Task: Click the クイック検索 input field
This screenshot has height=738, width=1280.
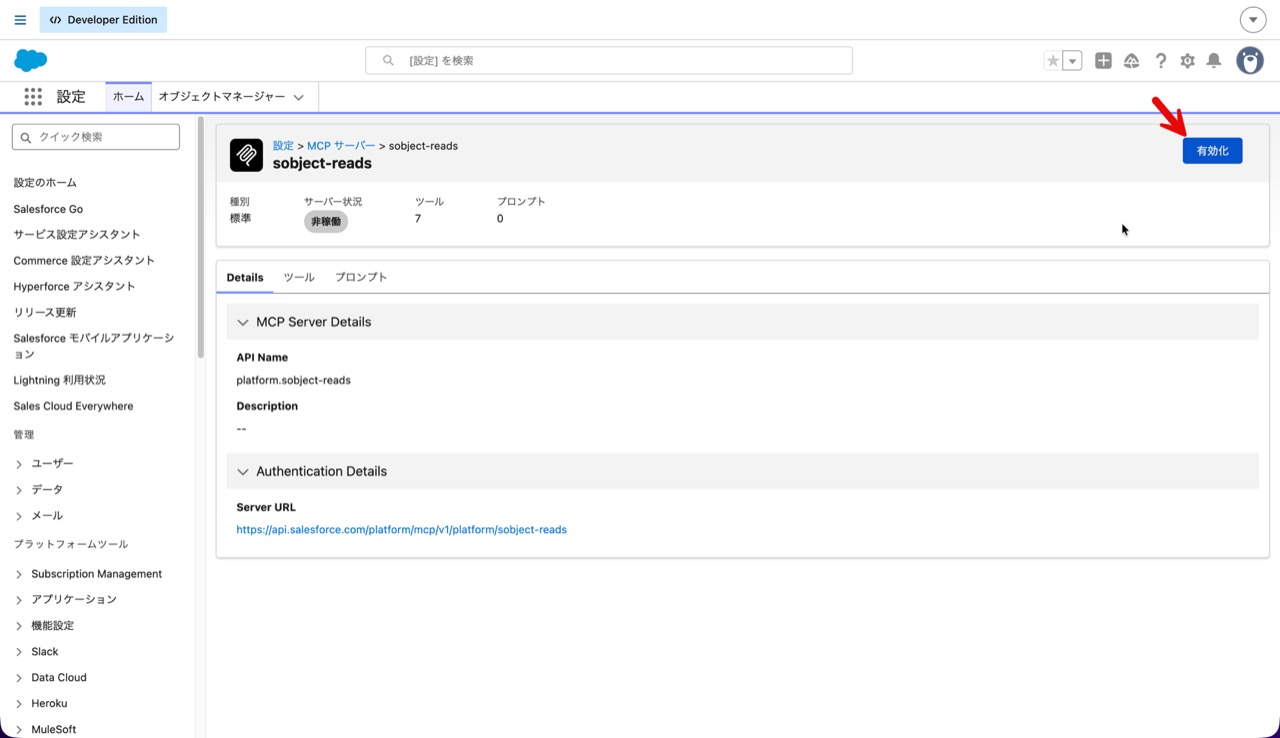Action: (96, 137)
